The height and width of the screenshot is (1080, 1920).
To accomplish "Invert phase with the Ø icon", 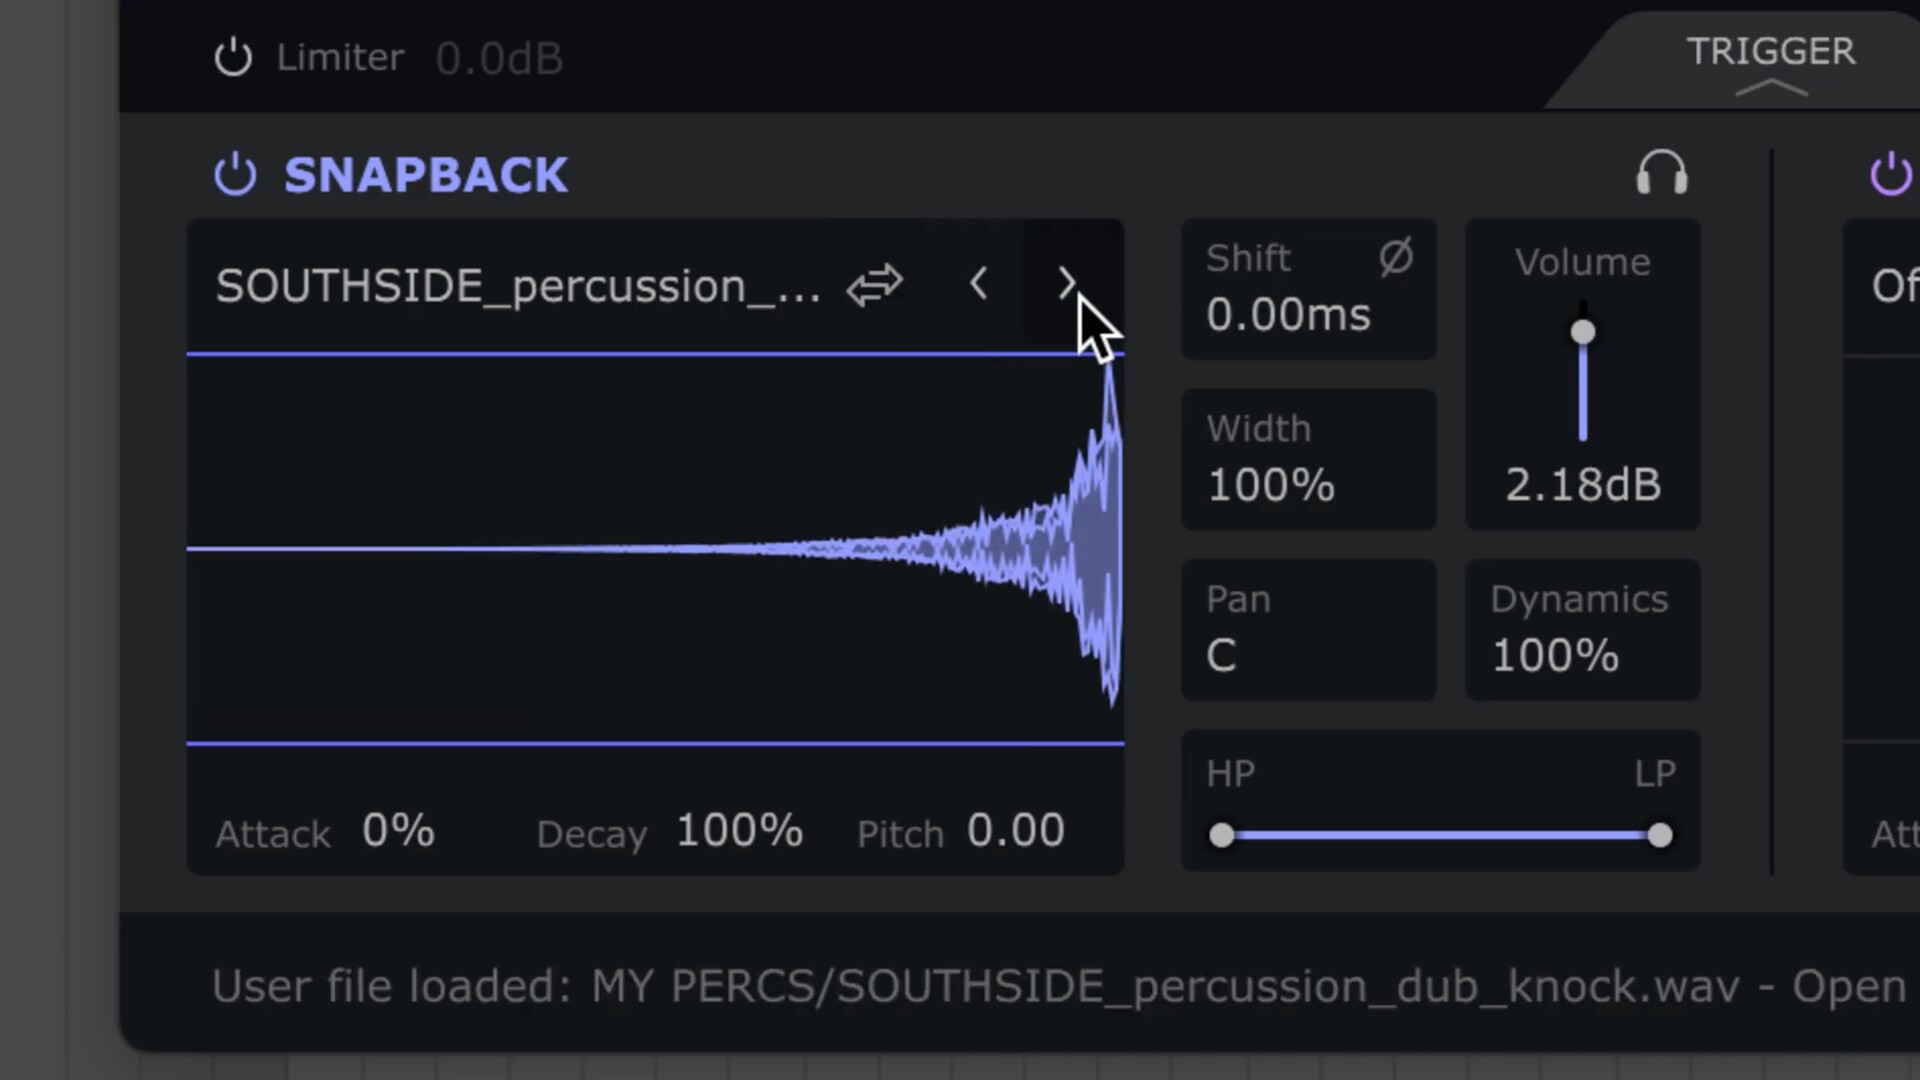I will 1396,257.
